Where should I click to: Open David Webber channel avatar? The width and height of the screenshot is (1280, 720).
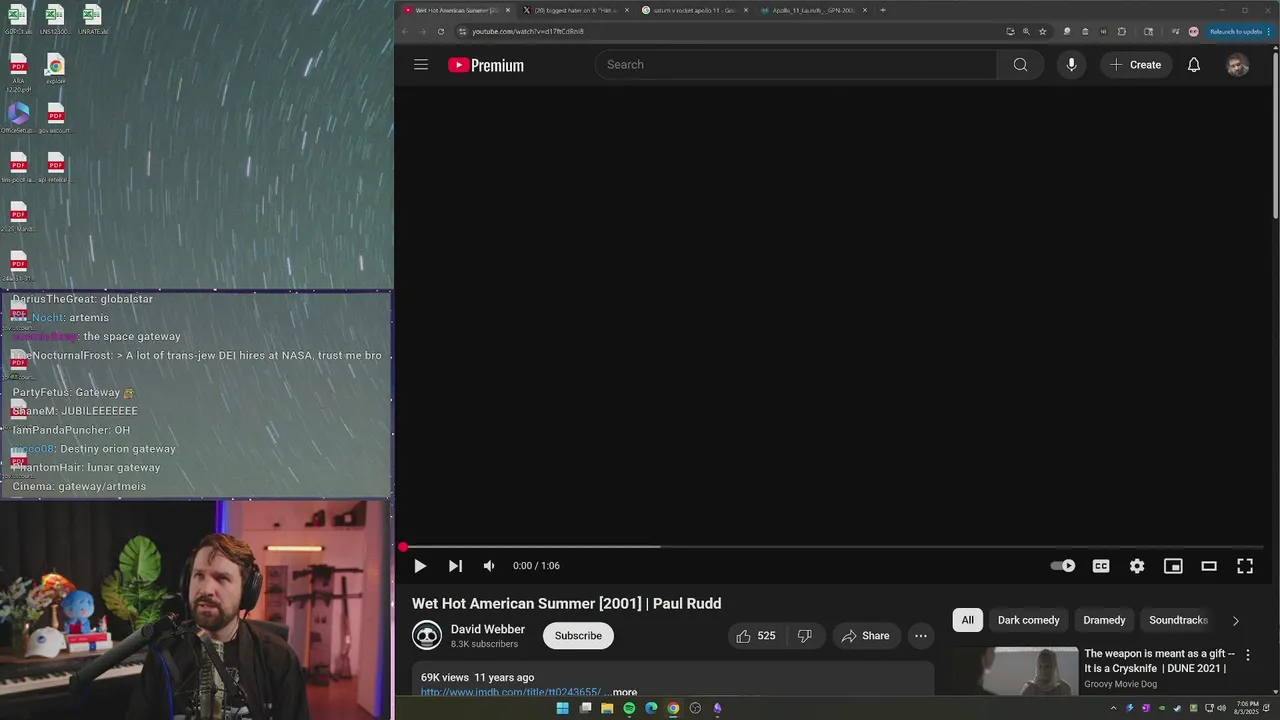point(427,636)
